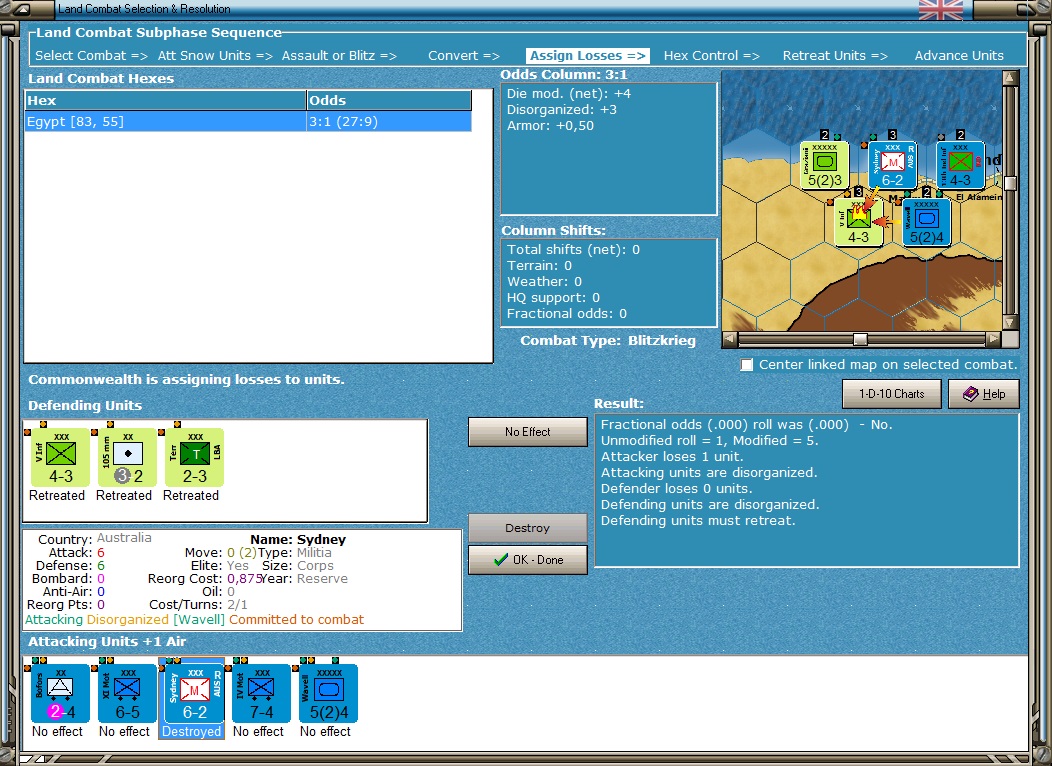Click the Graziani 5(2)3 HQ counter on map
Screen dimensions: 1052x766
pyautogui.click(x=825, y=165)
